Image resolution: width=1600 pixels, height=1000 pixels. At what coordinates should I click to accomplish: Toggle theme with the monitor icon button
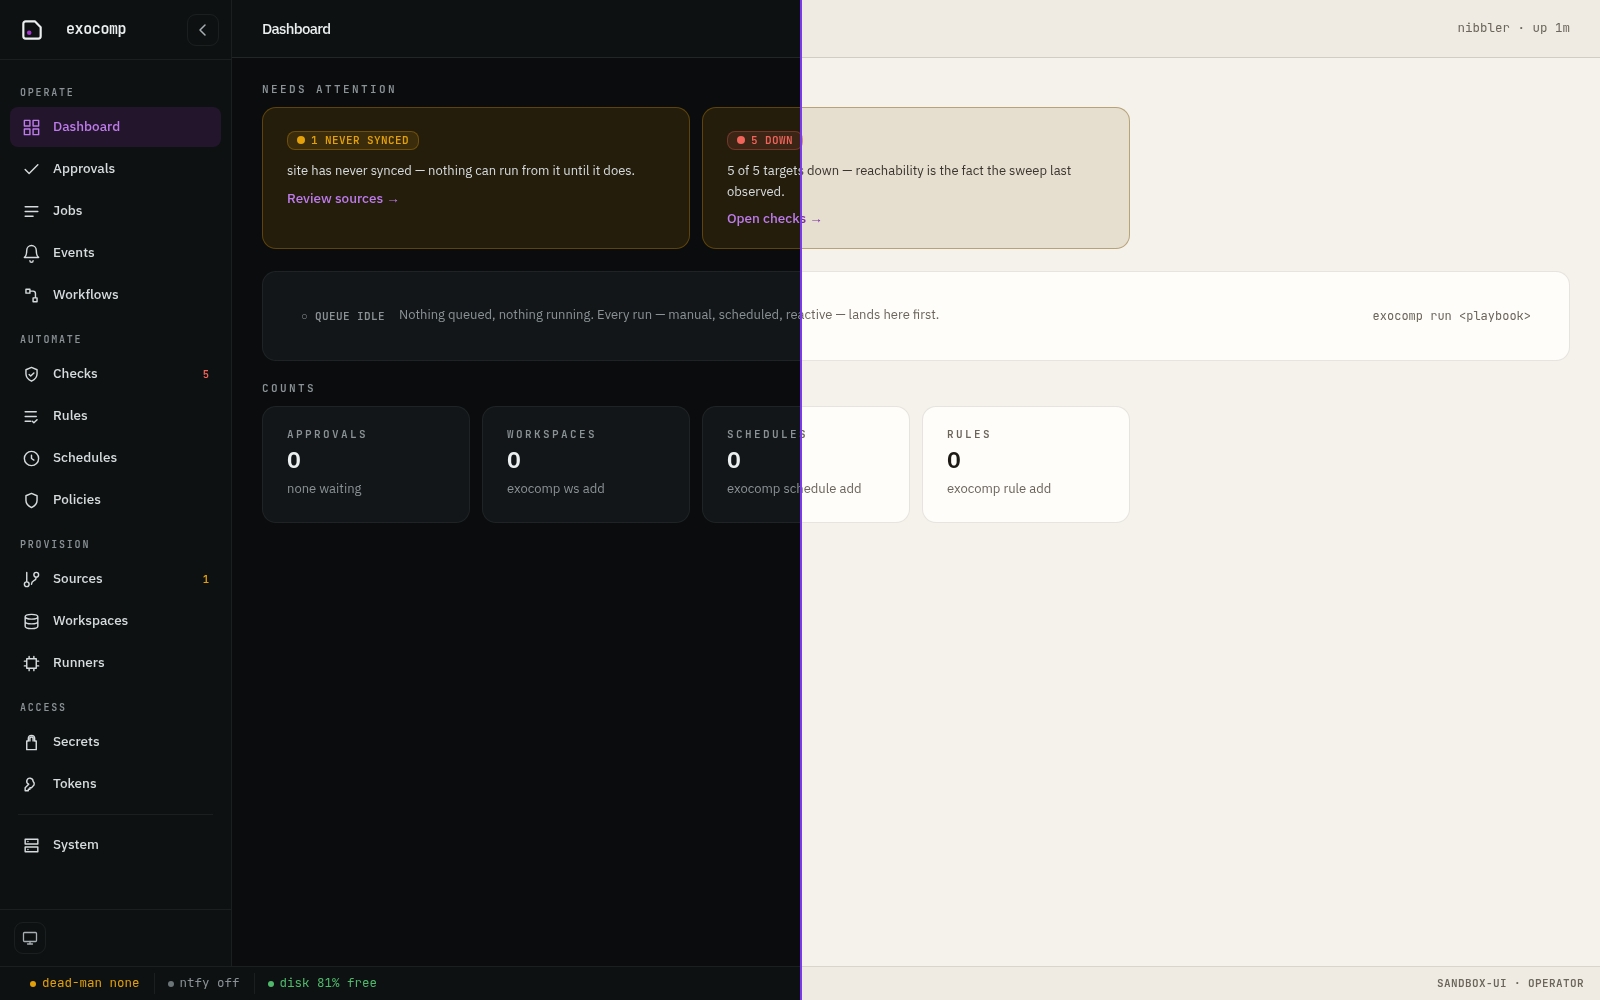click(x=30, y=938)
